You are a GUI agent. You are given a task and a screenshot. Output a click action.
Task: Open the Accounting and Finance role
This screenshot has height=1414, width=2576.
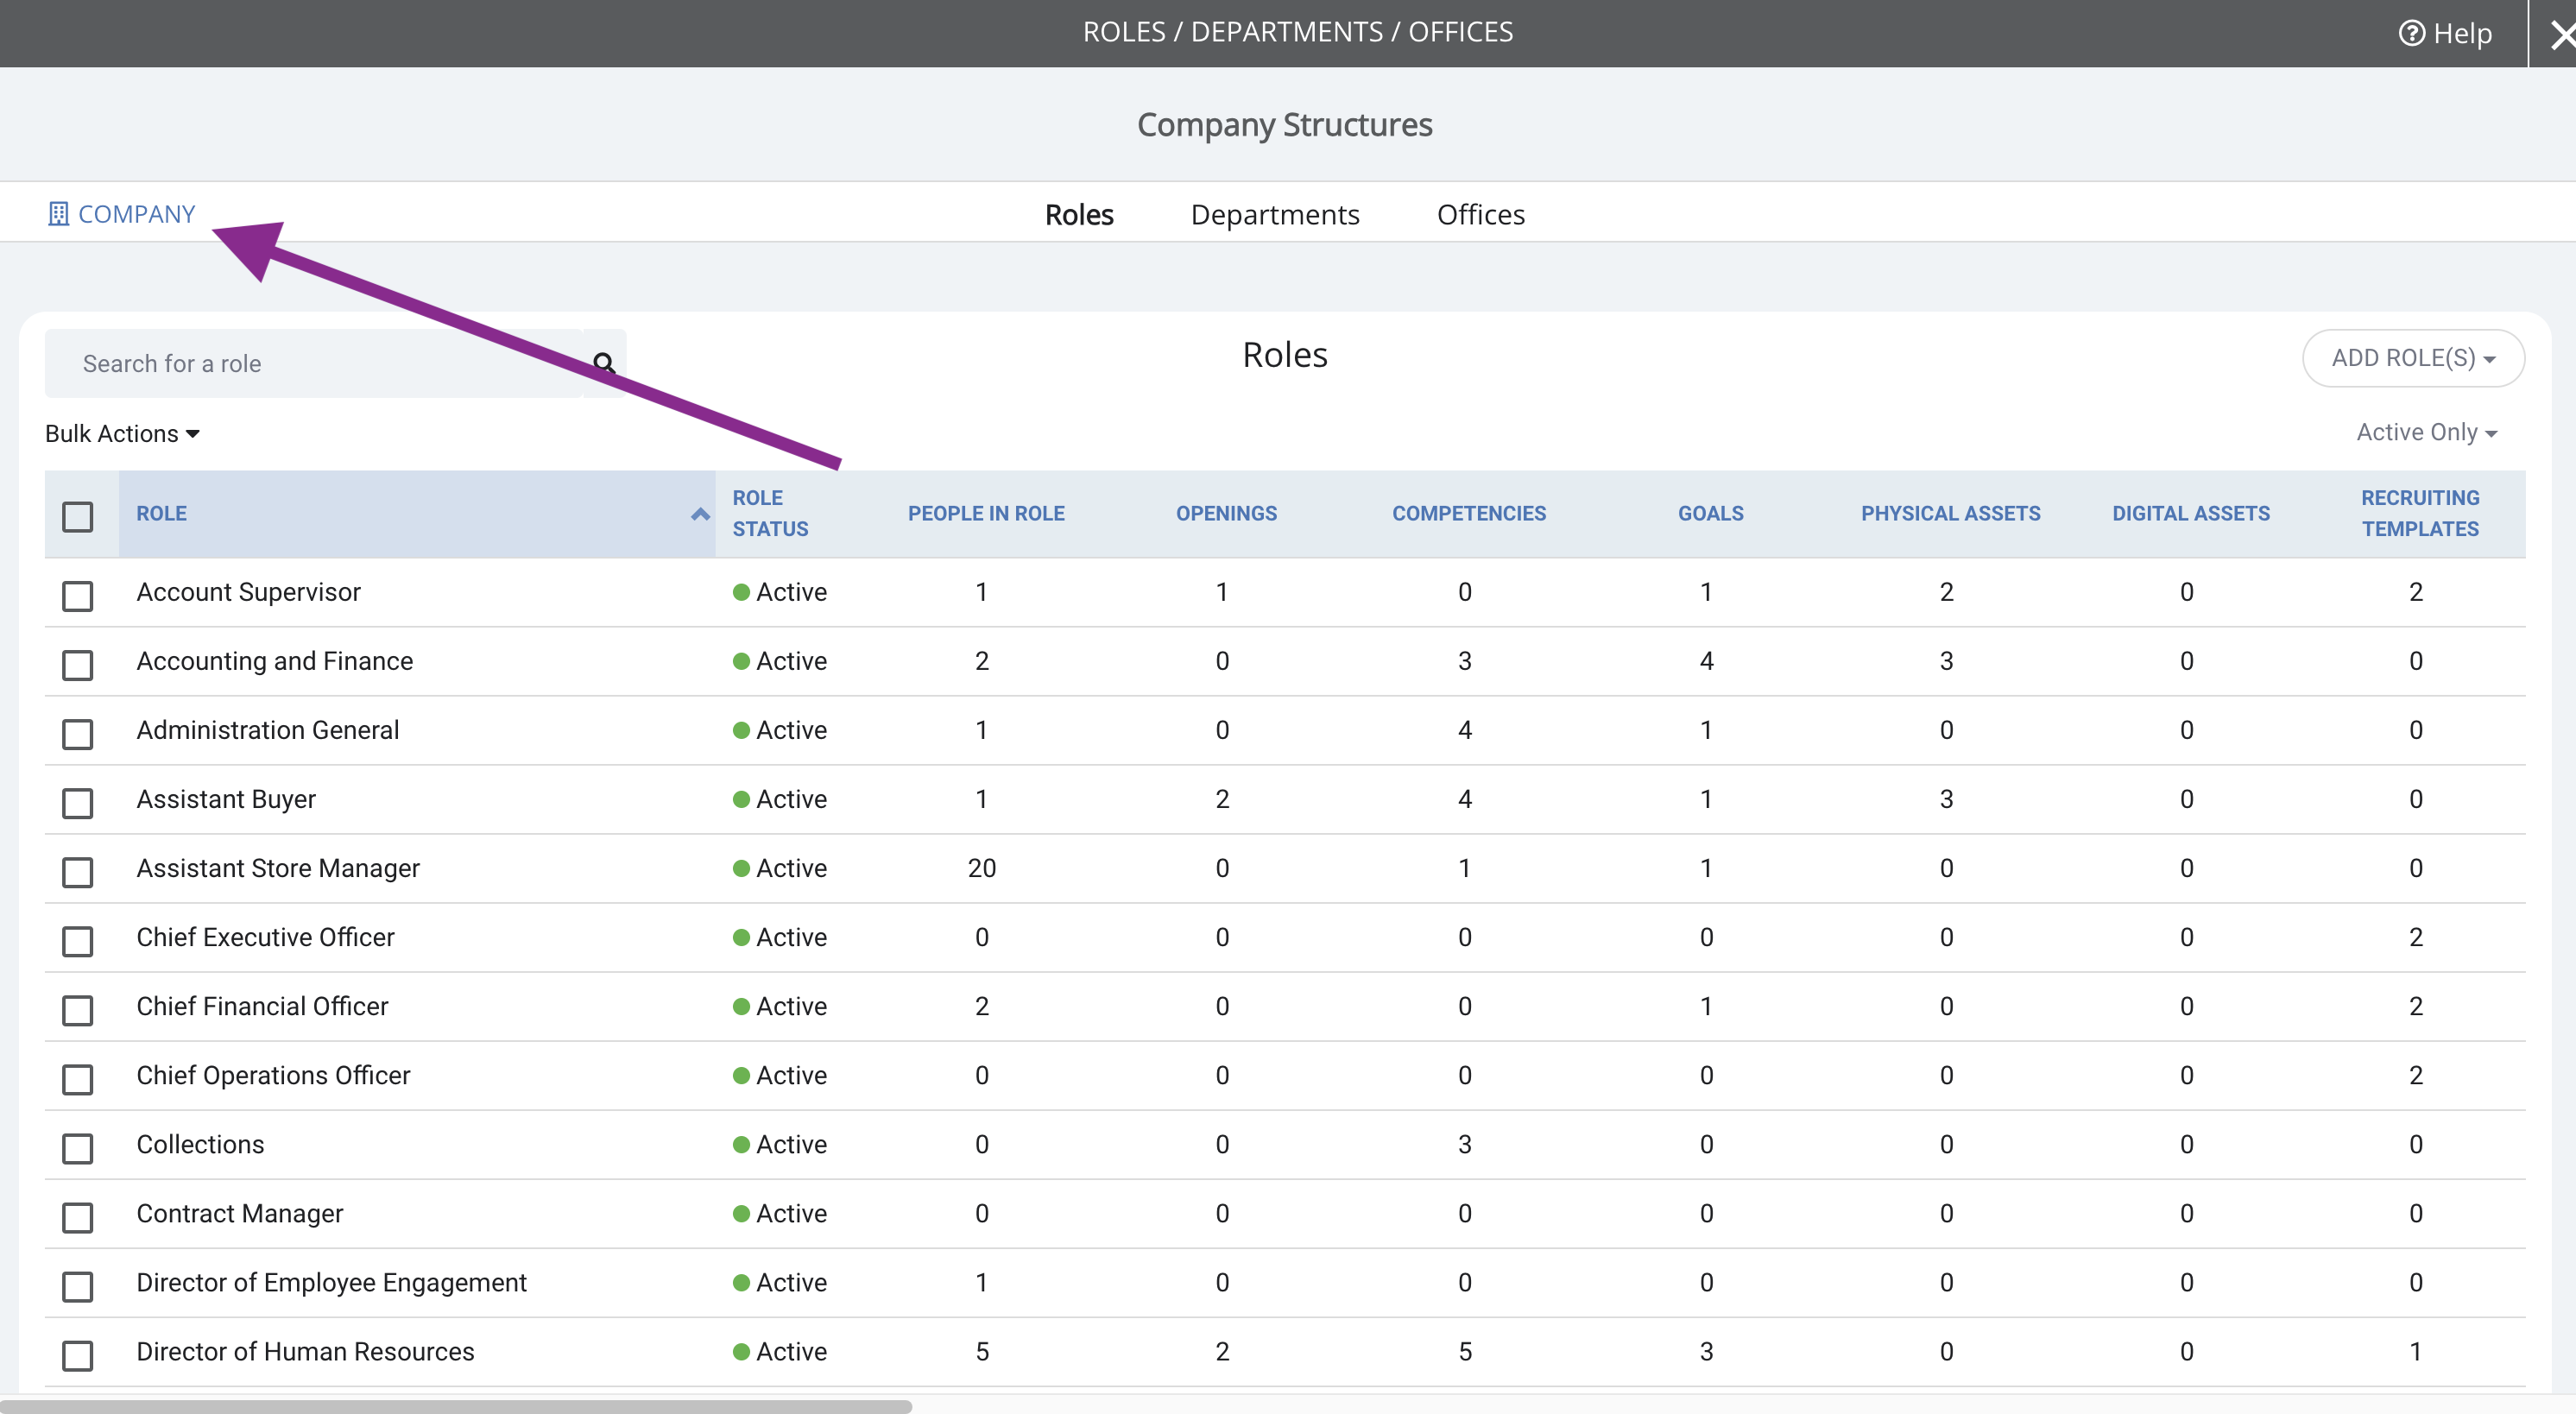point(274,661)
